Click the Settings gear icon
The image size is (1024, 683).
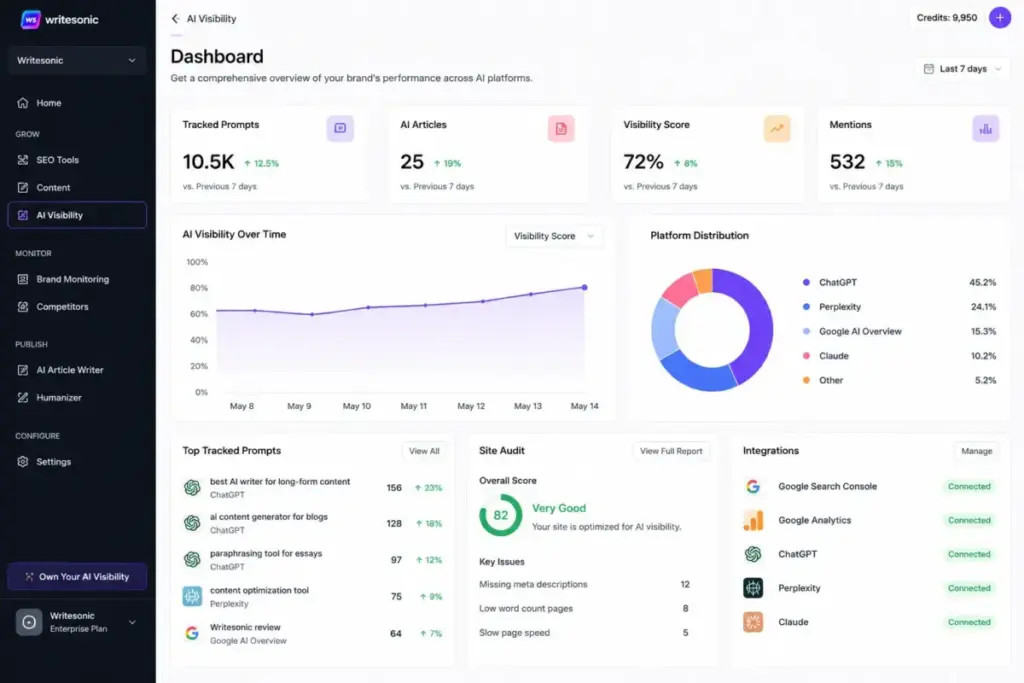23,462
